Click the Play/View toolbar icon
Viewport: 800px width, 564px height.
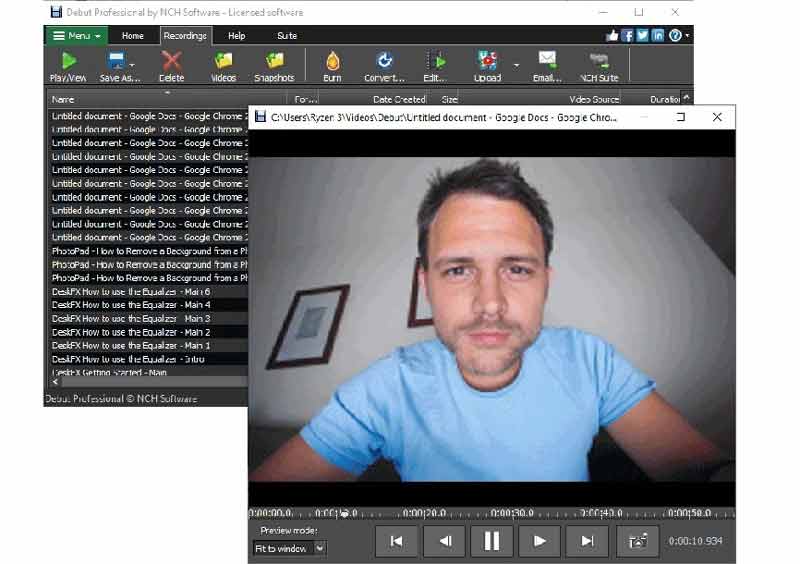coord(68,66)
